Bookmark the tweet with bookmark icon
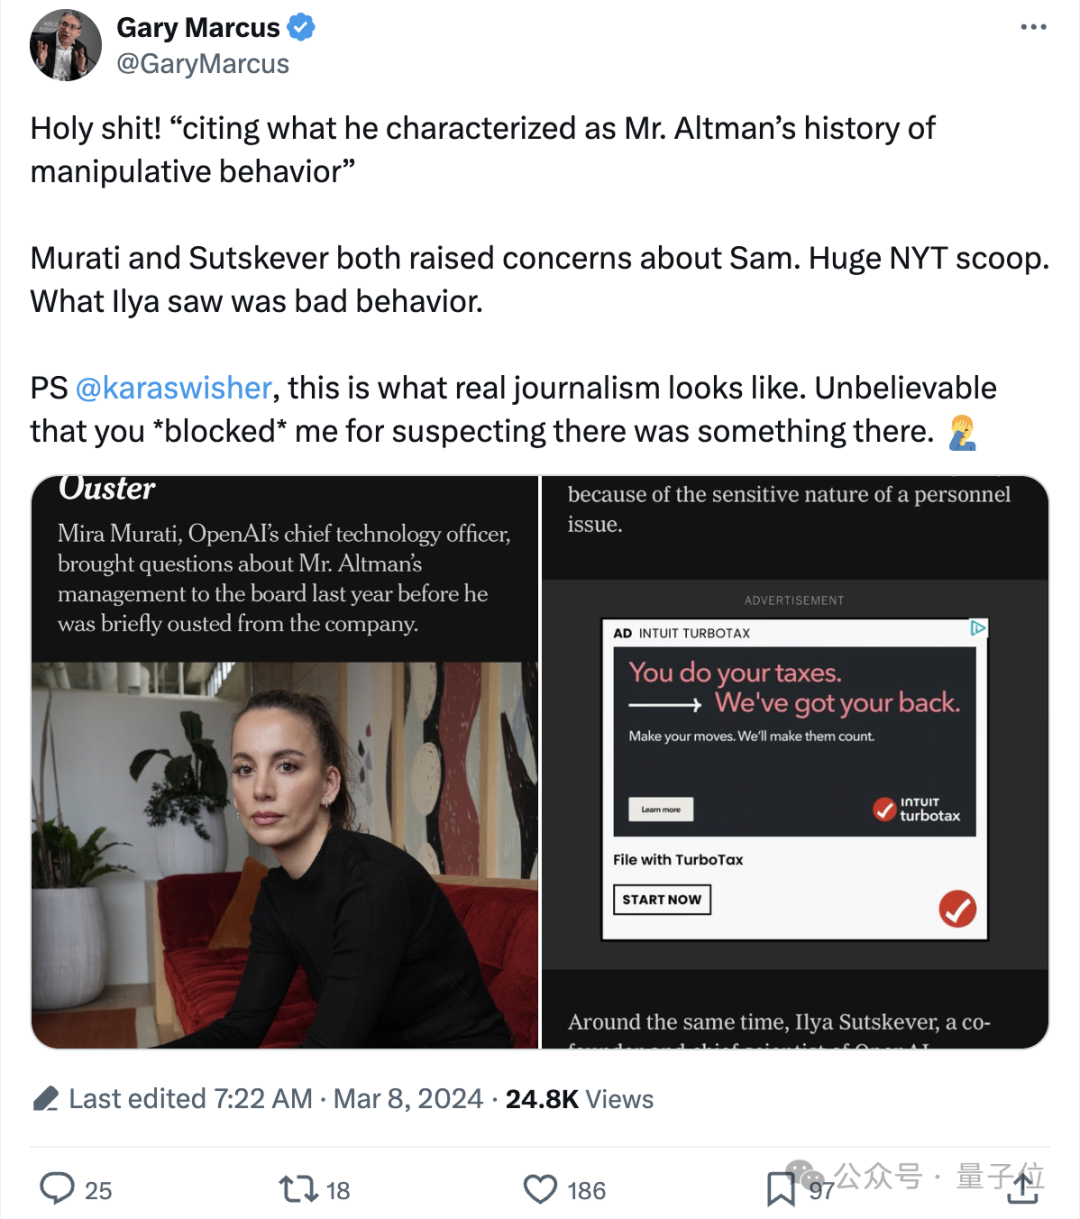The width and height of the screenshot is (1080, 1219). pyautogui.click(x=780, y=1188)
